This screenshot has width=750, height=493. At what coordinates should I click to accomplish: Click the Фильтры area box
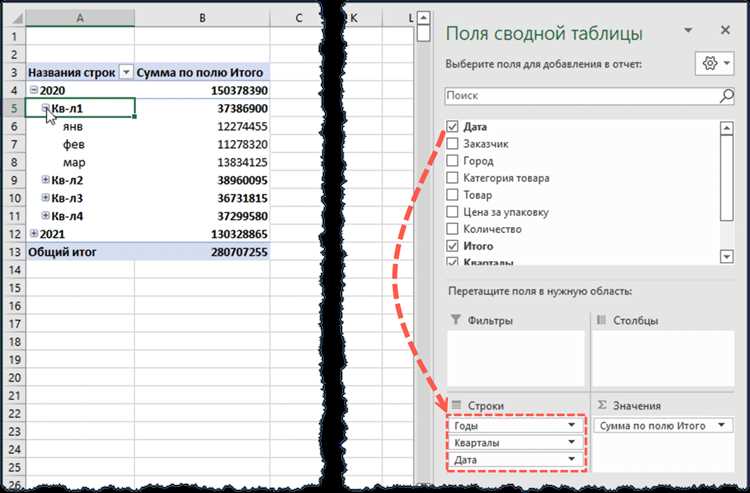point(516,359)
